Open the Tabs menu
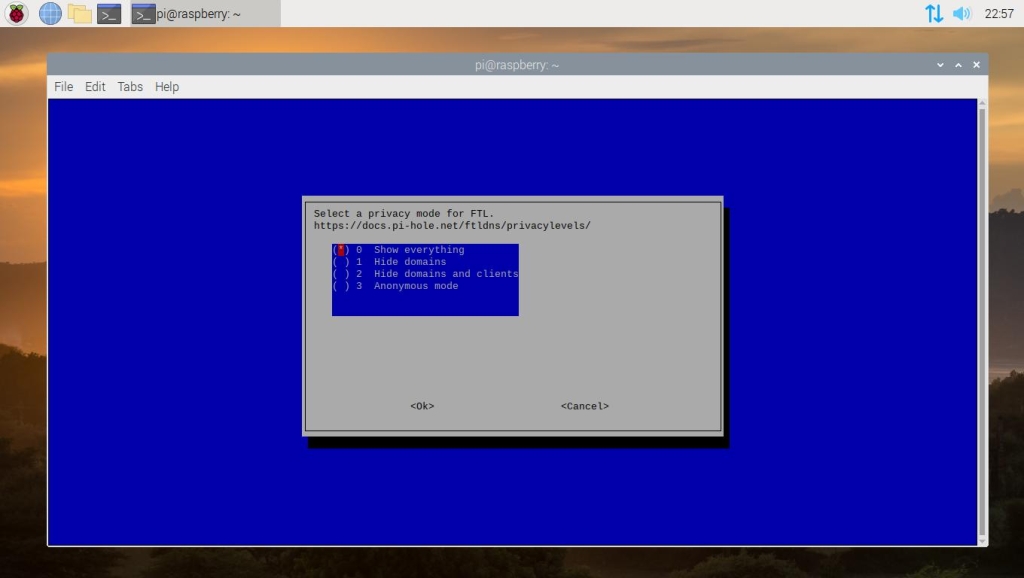This screenshot has width=1024, height=578. coord(130,87)
